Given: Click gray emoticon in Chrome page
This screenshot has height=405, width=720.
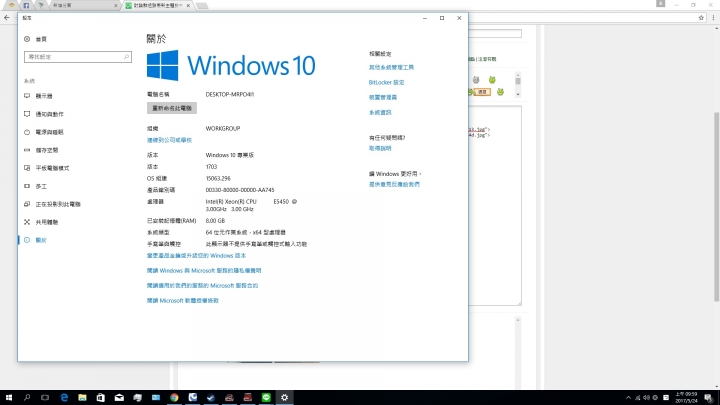Looking at the screenshot, I should click(476, 80).
